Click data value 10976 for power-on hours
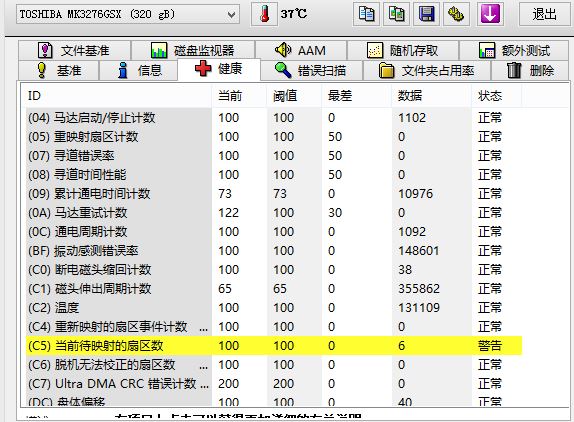This screenshot has width=574, height=422. (x=415, y=194)
